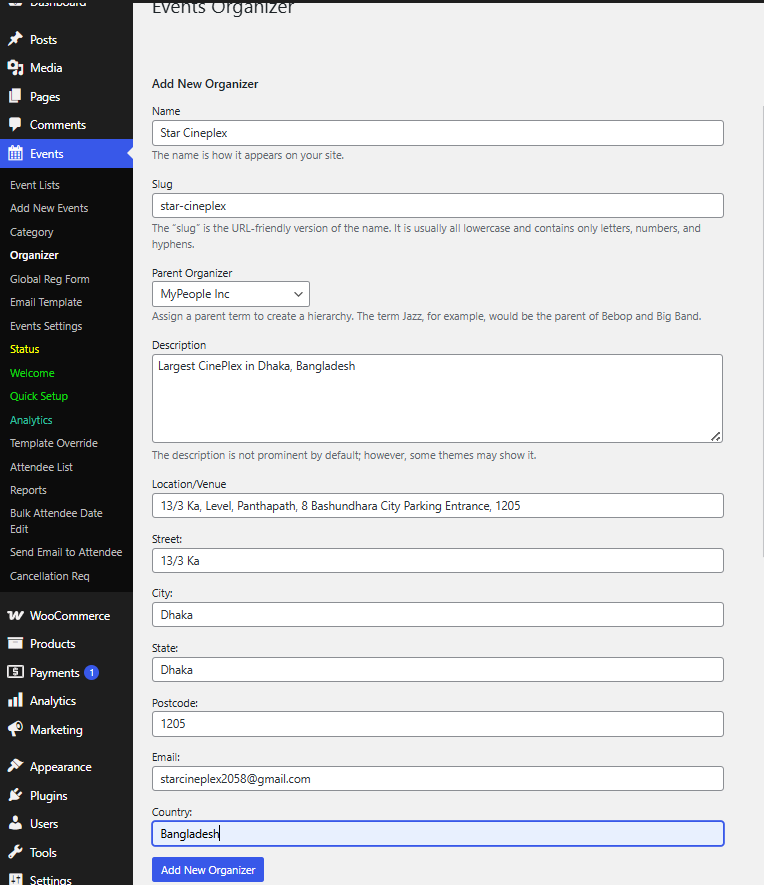764x885 pixels.
Task: Select the Postcode input field
Action: click(x=437, y=724)
